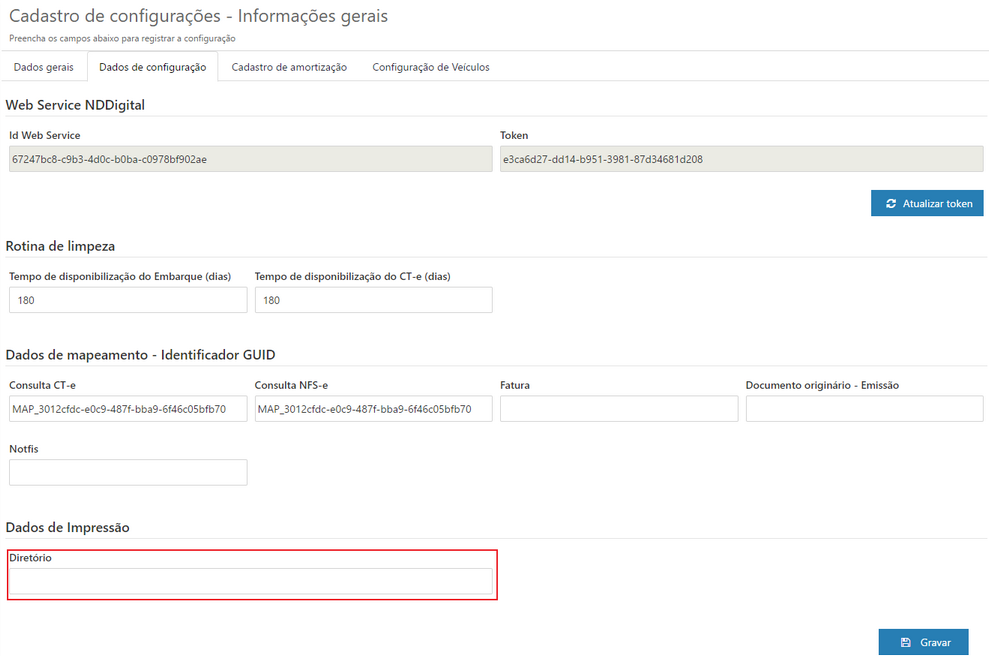Screen dimensions: 989x656
Task: Click inside the Notfis field
Action: coord(127,472)
